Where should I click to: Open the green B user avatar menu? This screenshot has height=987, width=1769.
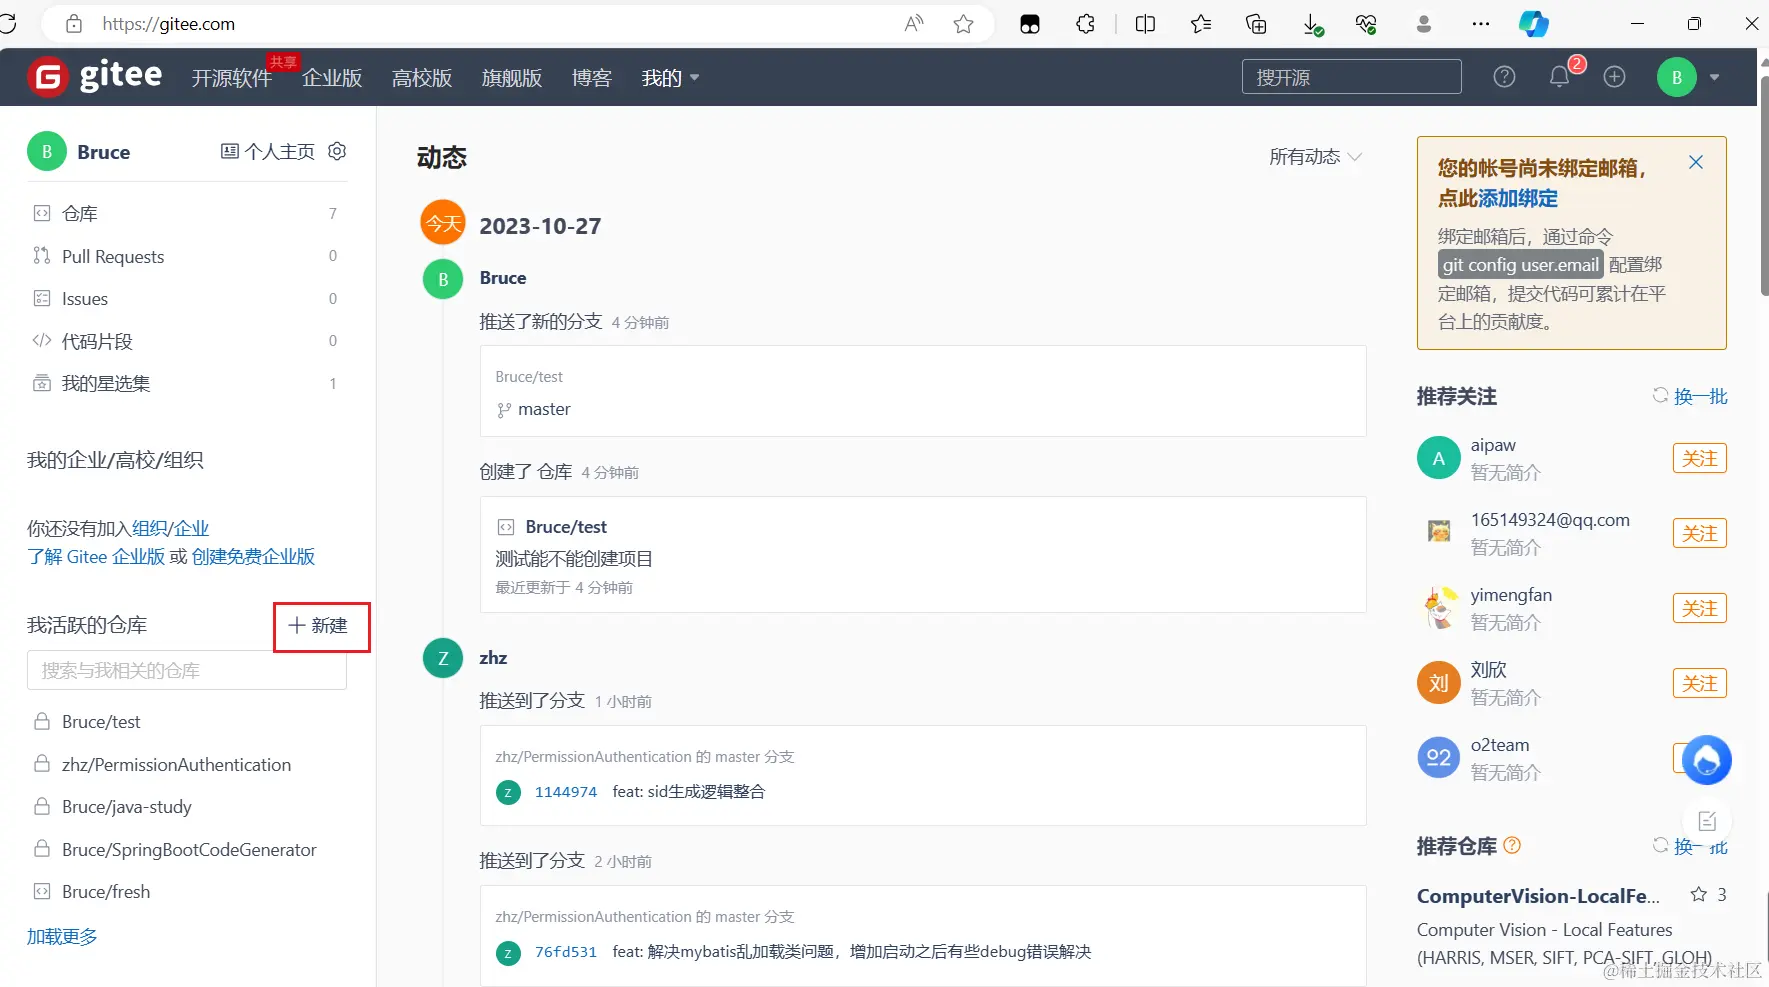[1677, 77]
